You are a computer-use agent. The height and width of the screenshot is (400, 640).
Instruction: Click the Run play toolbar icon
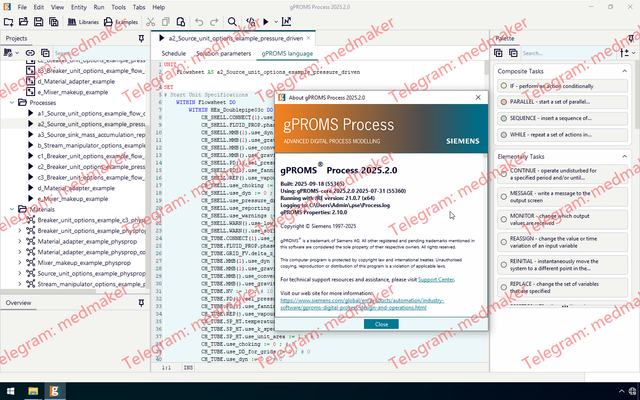click(x=266, y=22)
